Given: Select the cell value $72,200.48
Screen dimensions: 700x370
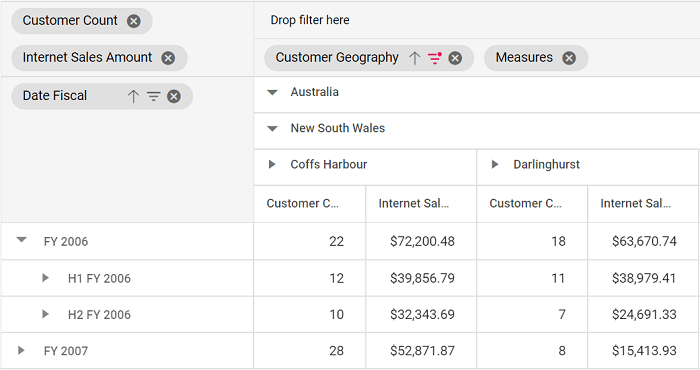Looking at the screenshot, I should click(x=422, y=241).
